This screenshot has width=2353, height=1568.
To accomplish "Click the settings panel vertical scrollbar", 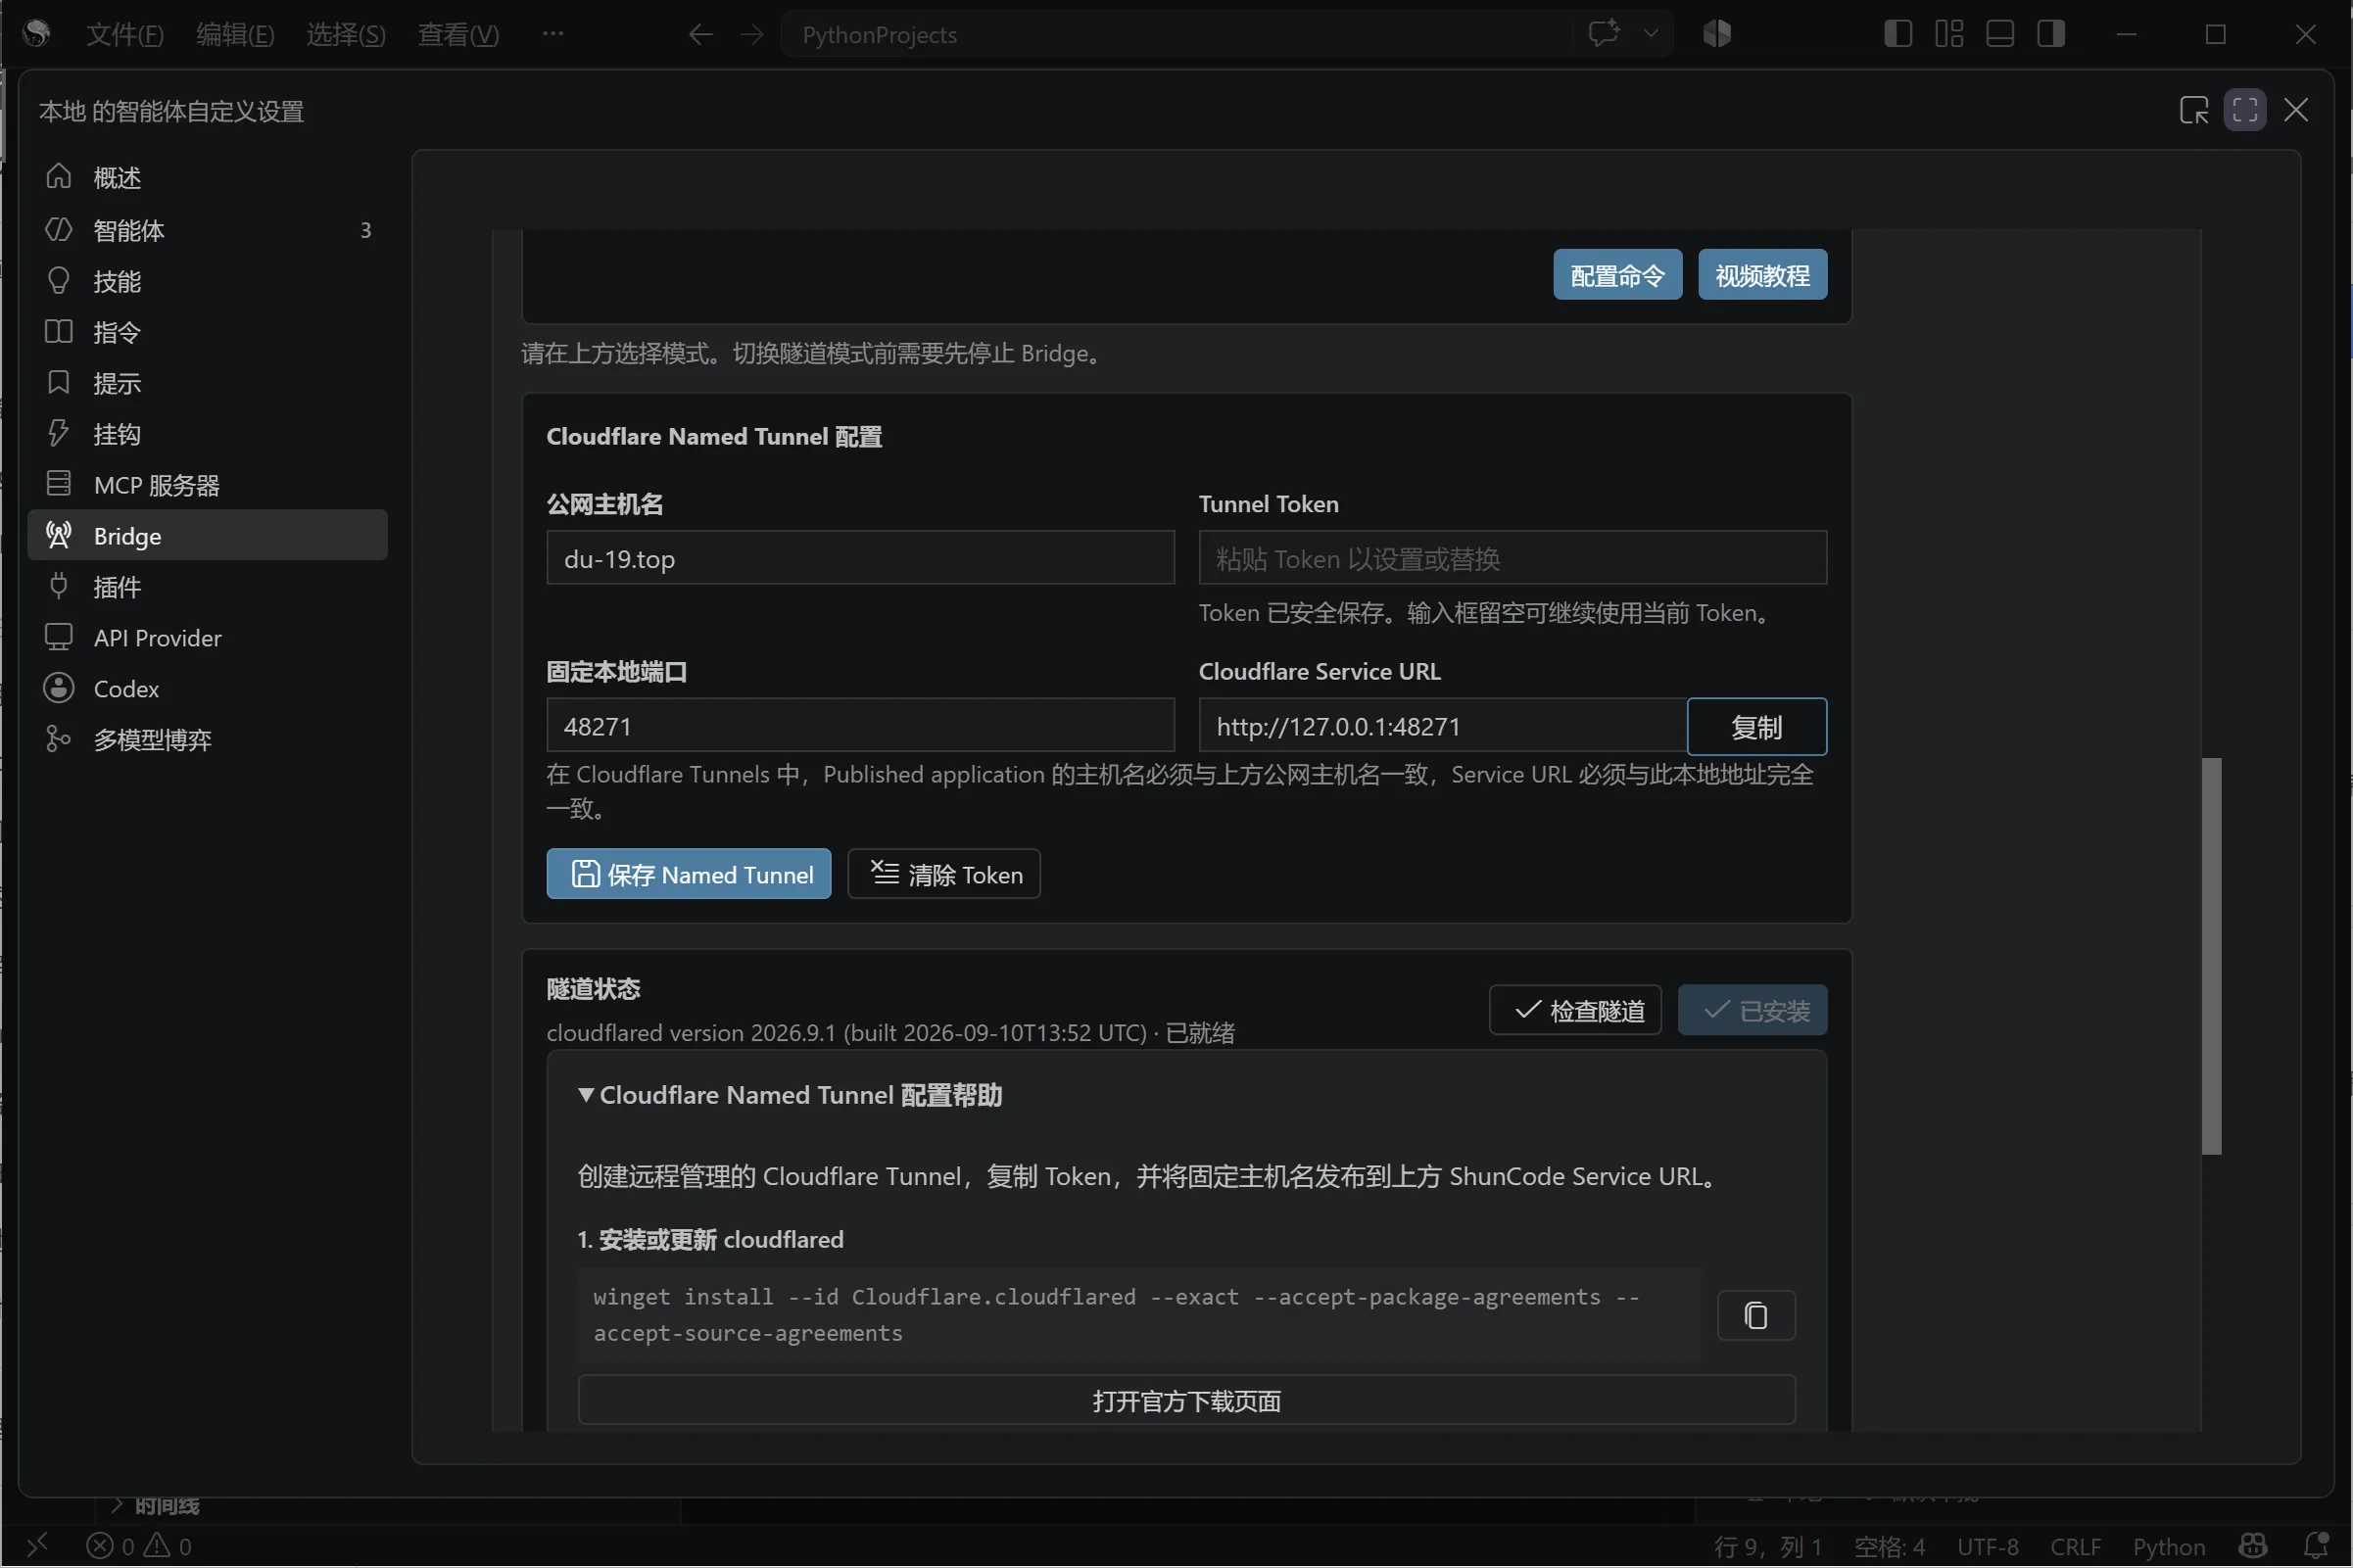I will (x=2211, y=957).
